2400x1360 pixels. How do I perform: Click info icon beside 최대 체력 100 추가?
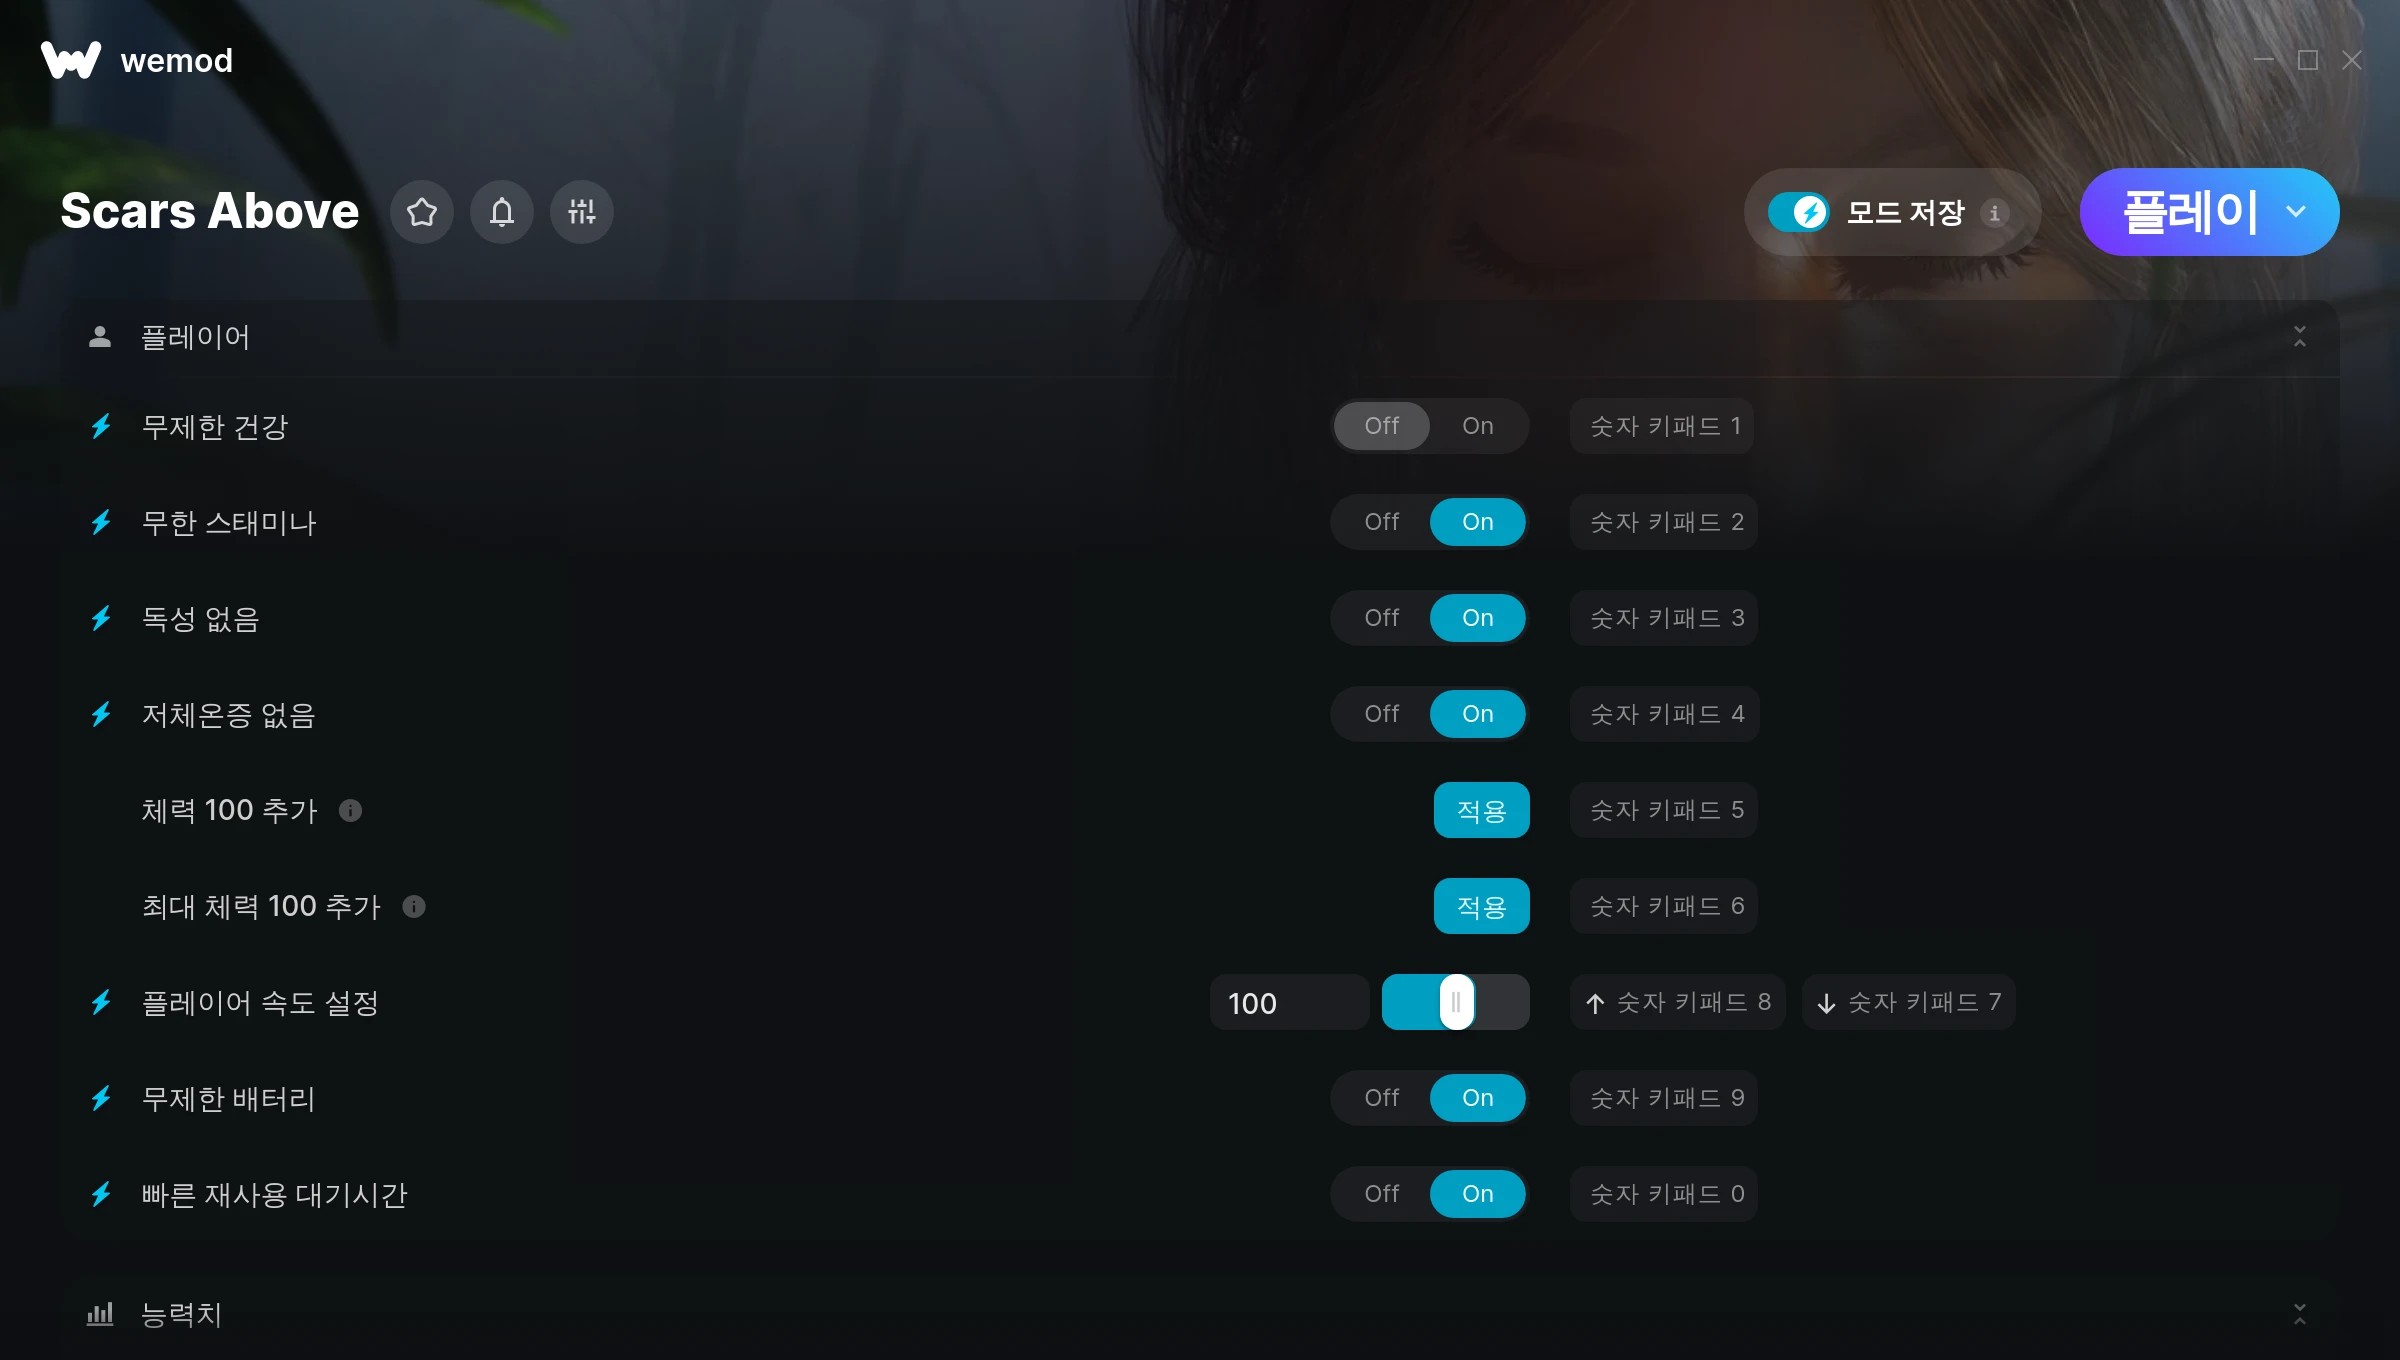click(x=414, y=906)
